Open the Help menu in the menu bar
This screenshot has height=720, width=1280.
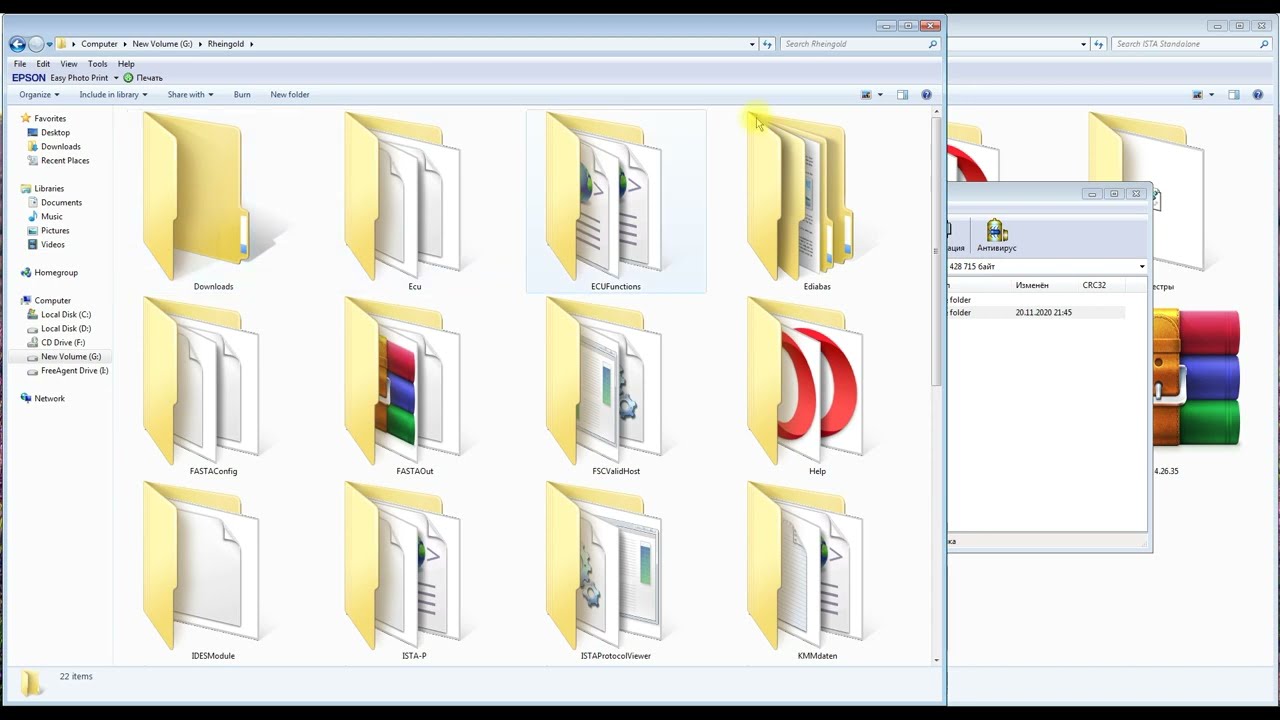126,64
